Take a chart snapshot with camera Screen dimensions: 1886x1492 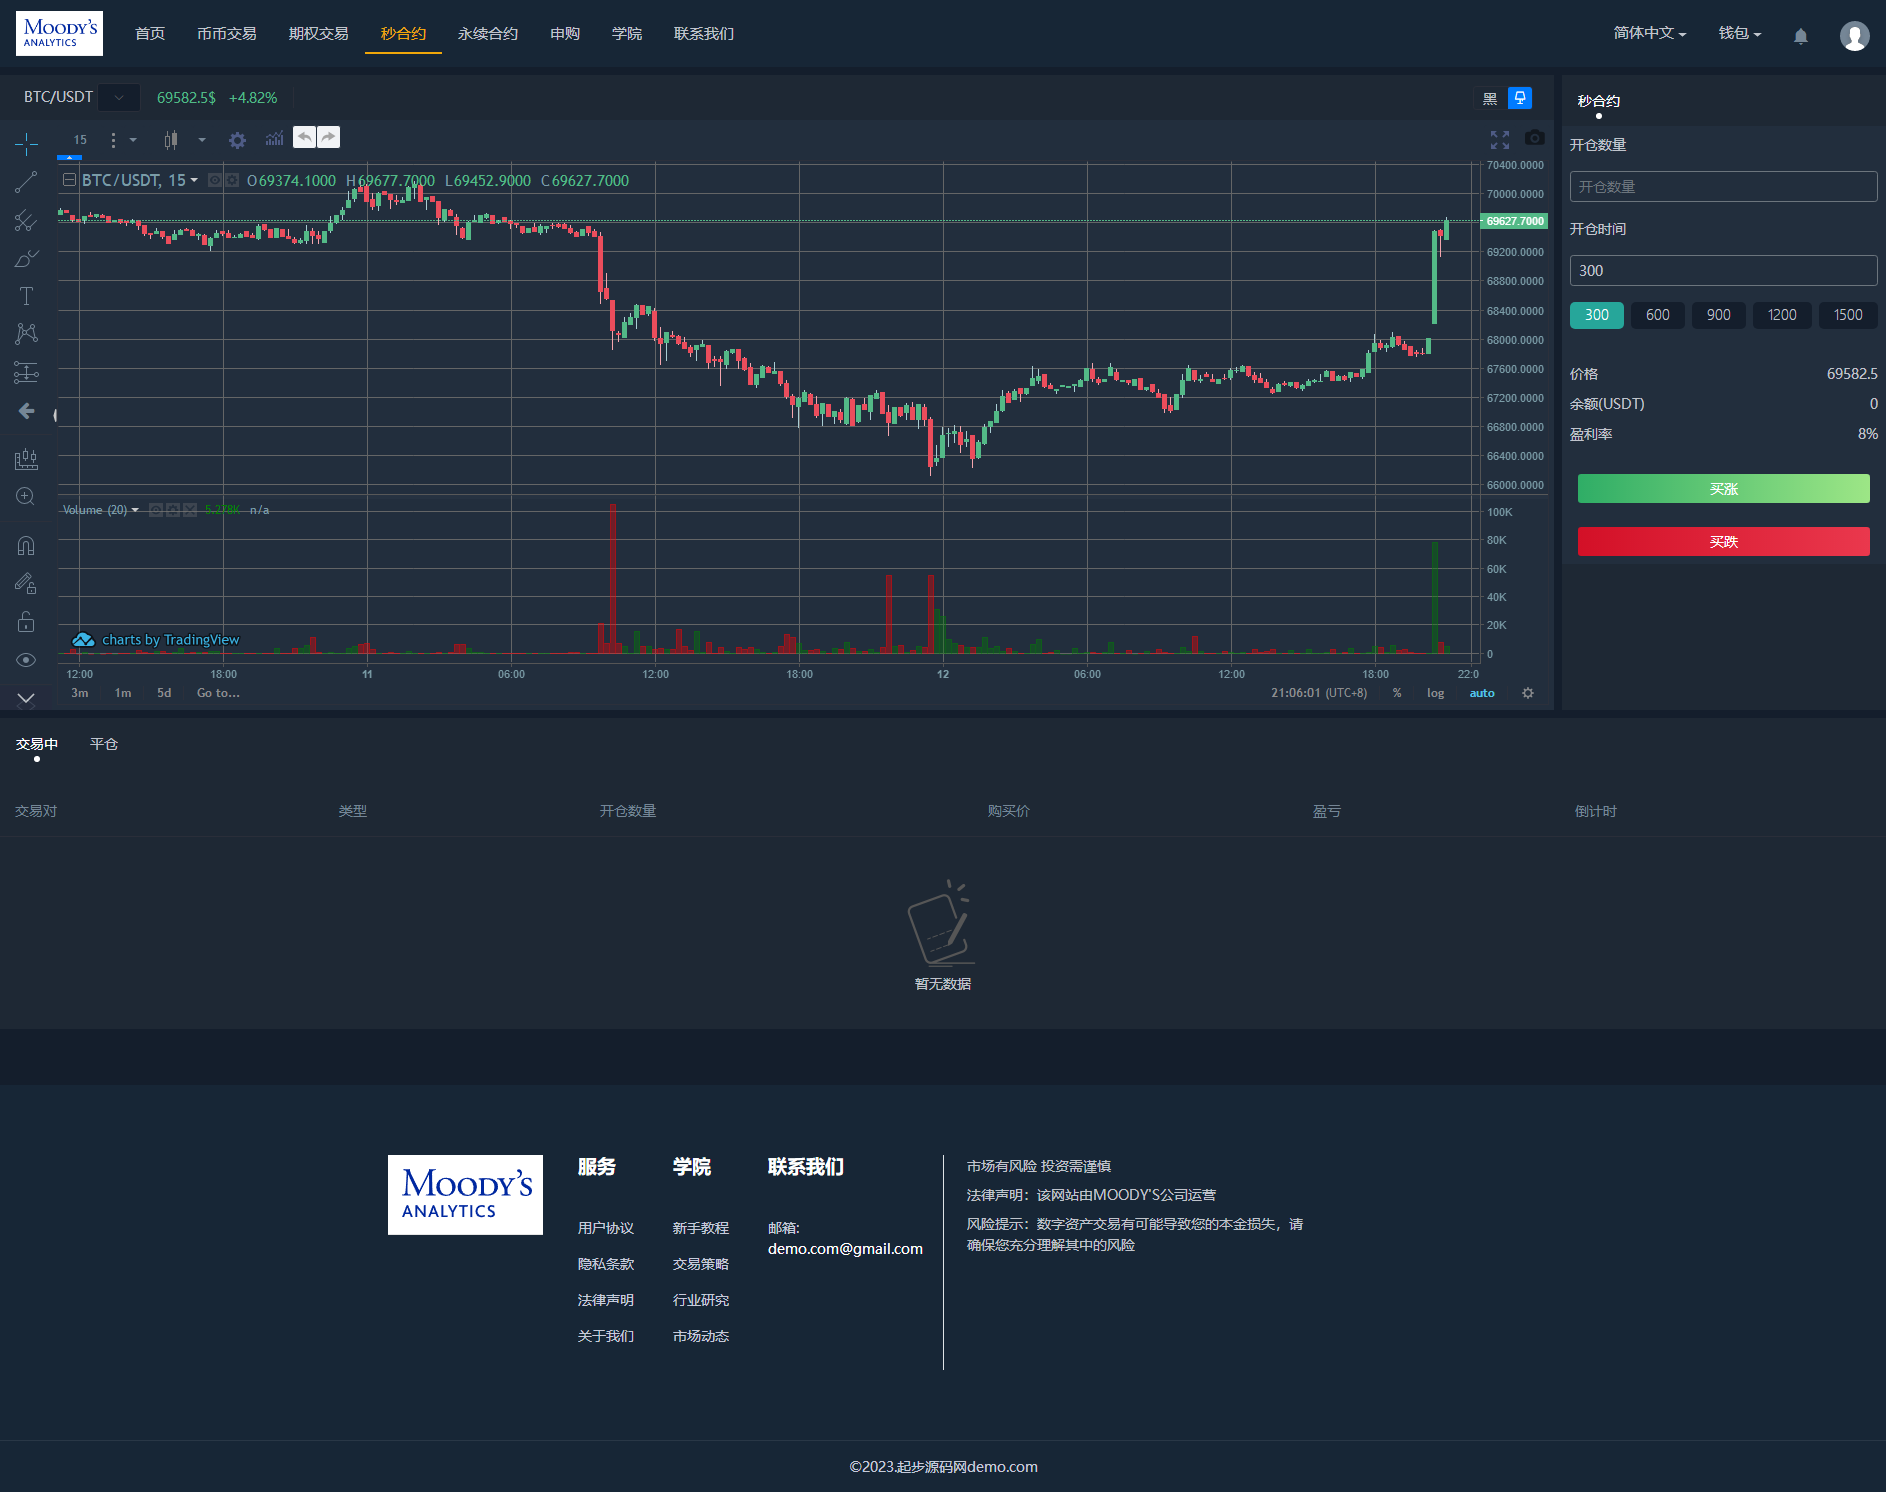pyautogui.click(x=1534, y=138)
